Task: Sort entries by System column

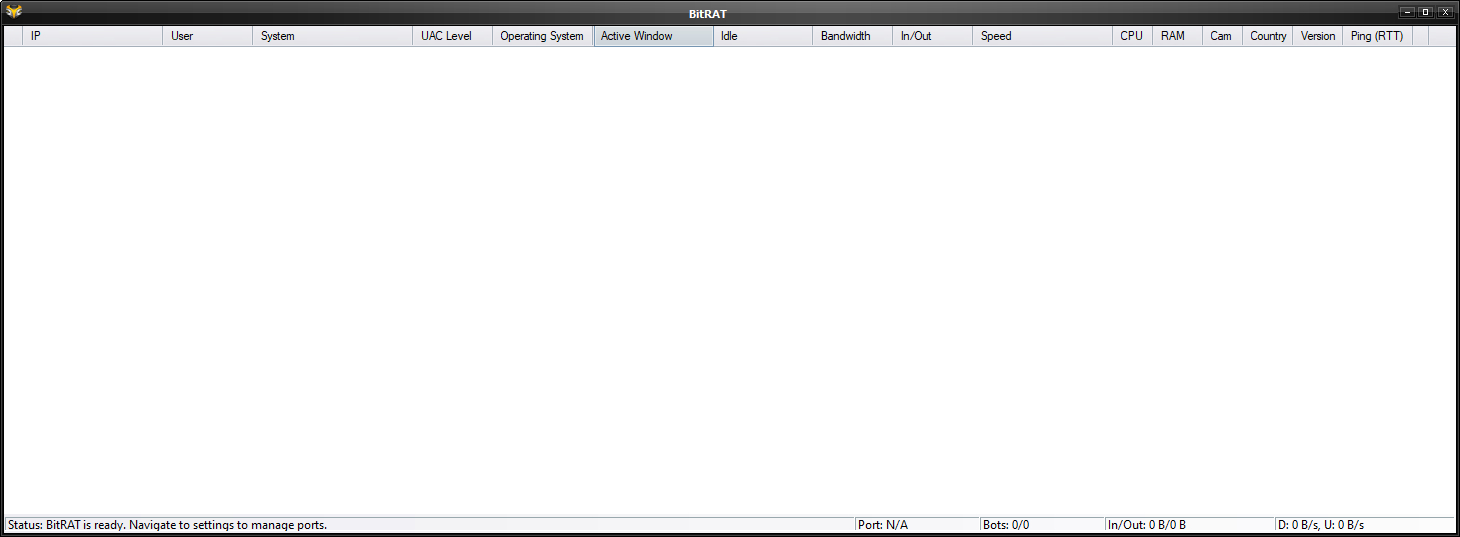Action: point(332,36)
